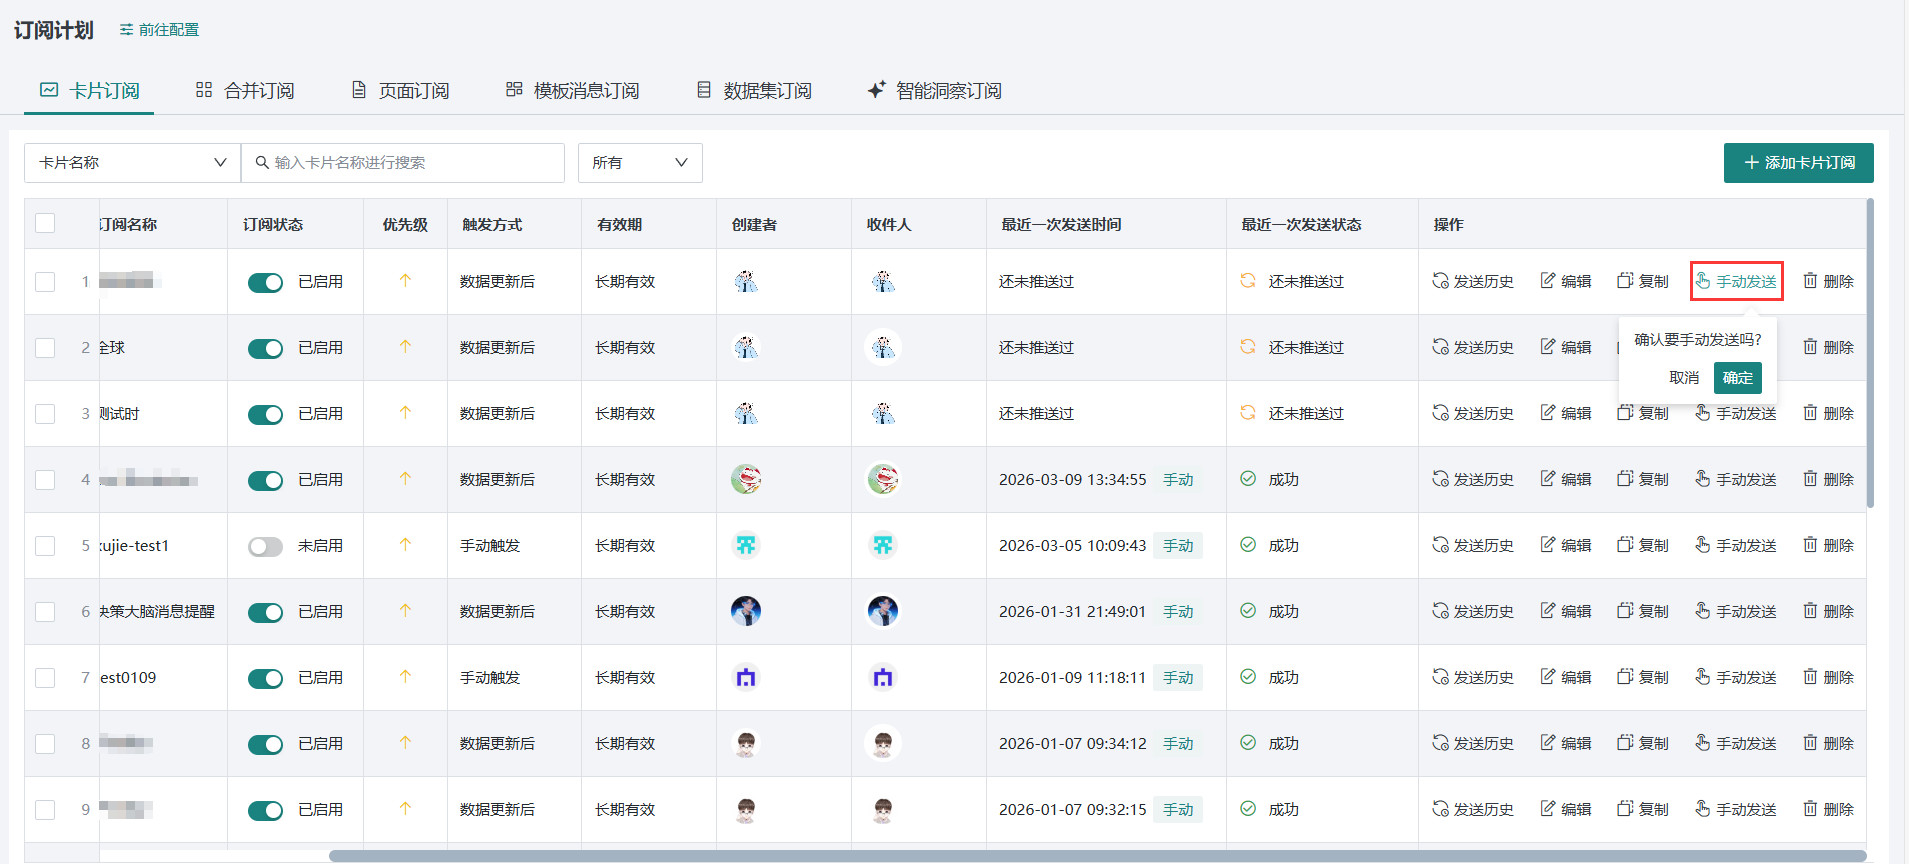Disable the subscription toggle in row 1
This screenshot has width=1909, height=864.
[266, 282]
